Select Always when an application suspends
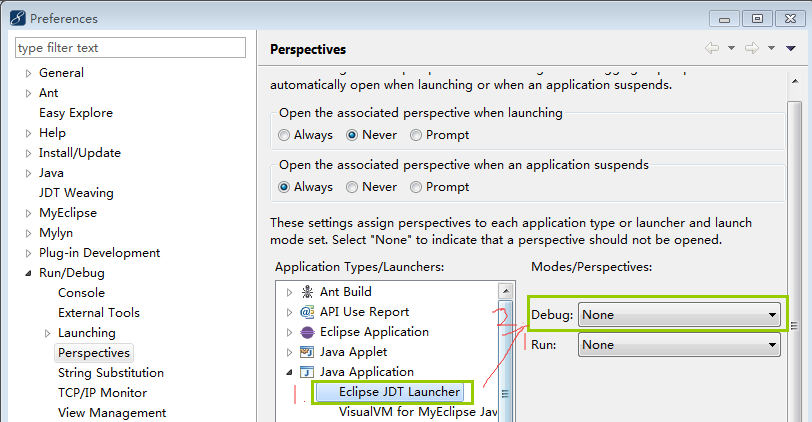The width and height of the screenshot is (812, 422). pyautogui.click(x=284, y=187)
